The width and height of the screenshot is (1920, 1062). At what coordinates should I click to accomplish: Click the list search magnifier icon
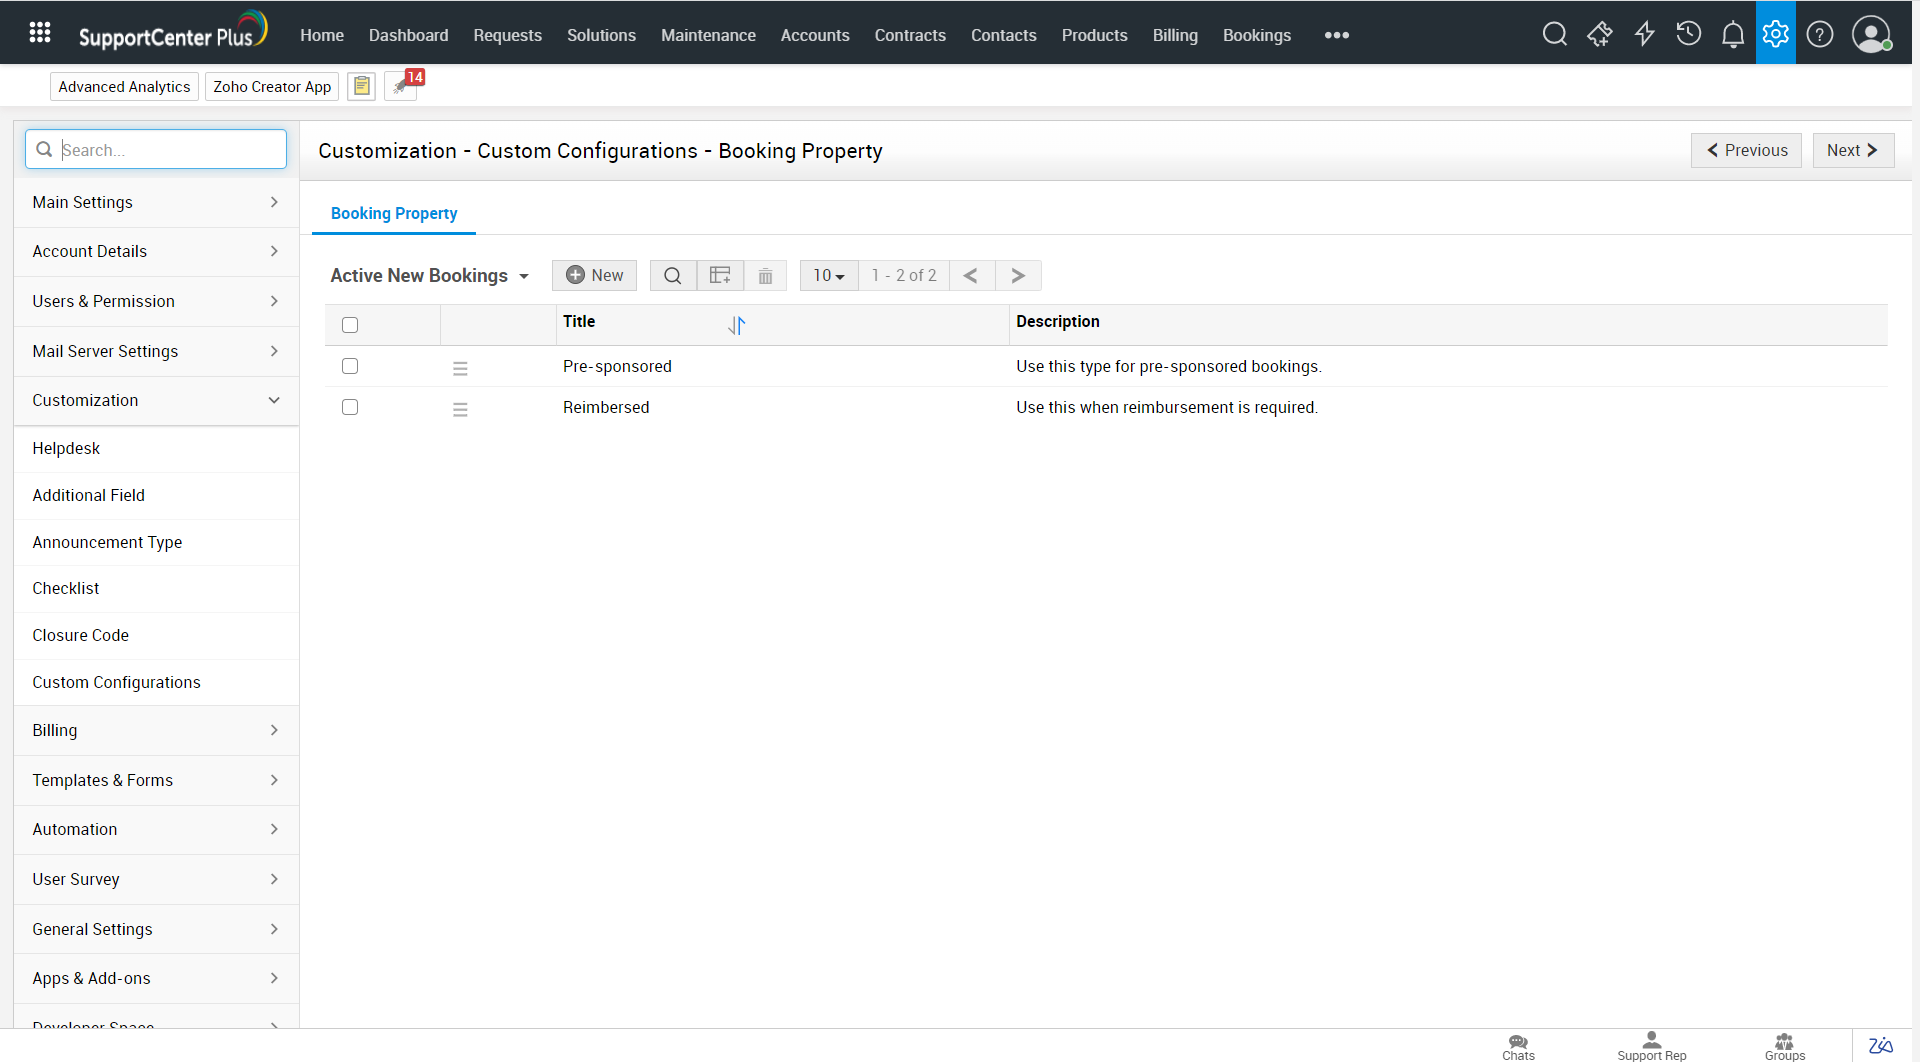(673, 276)
